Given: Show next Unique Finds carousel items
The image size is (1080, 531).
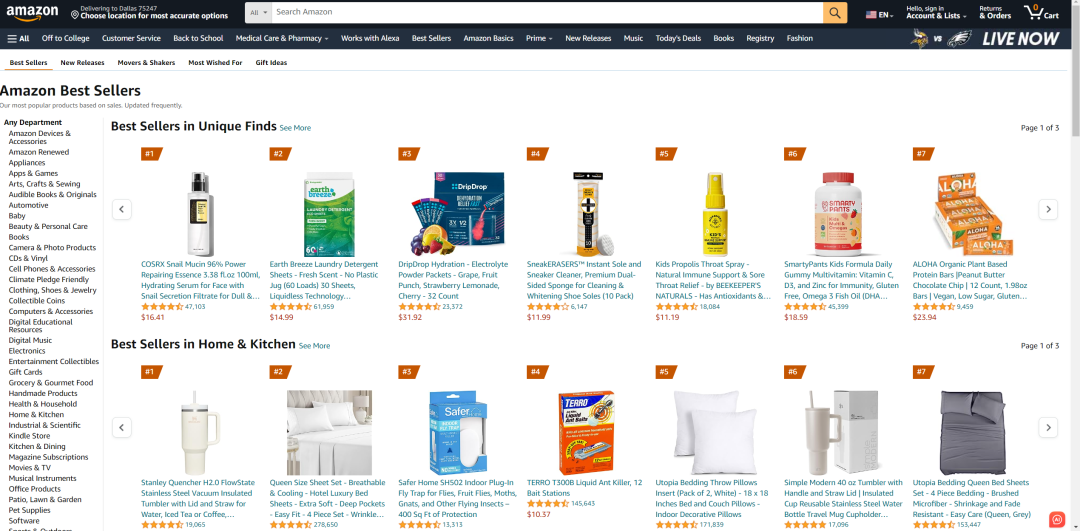Looking at the screenshot, I should [1048, 209].
